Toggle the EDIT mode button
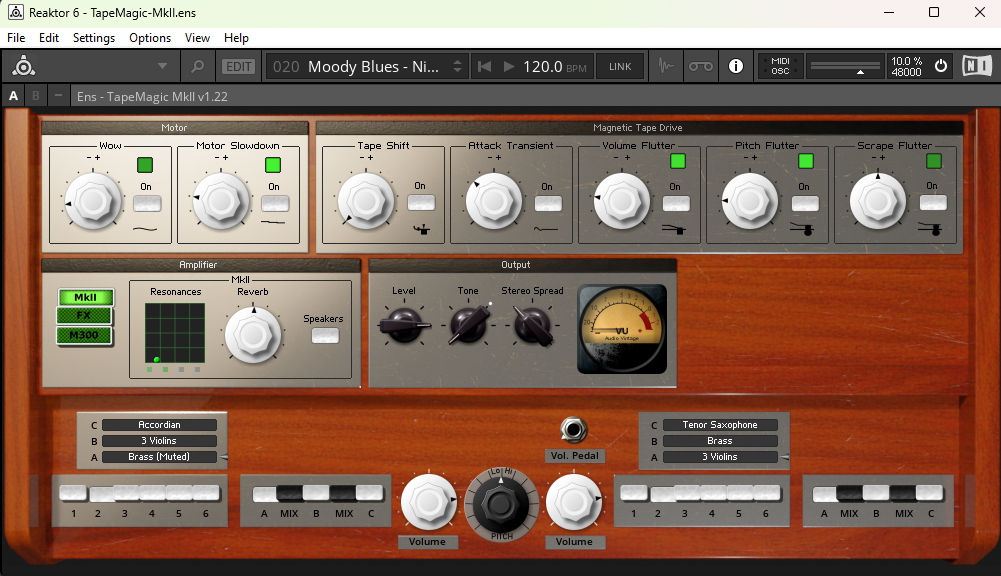Image resolution: width=1001 pixels, height=576 pixels. (239, 66)
